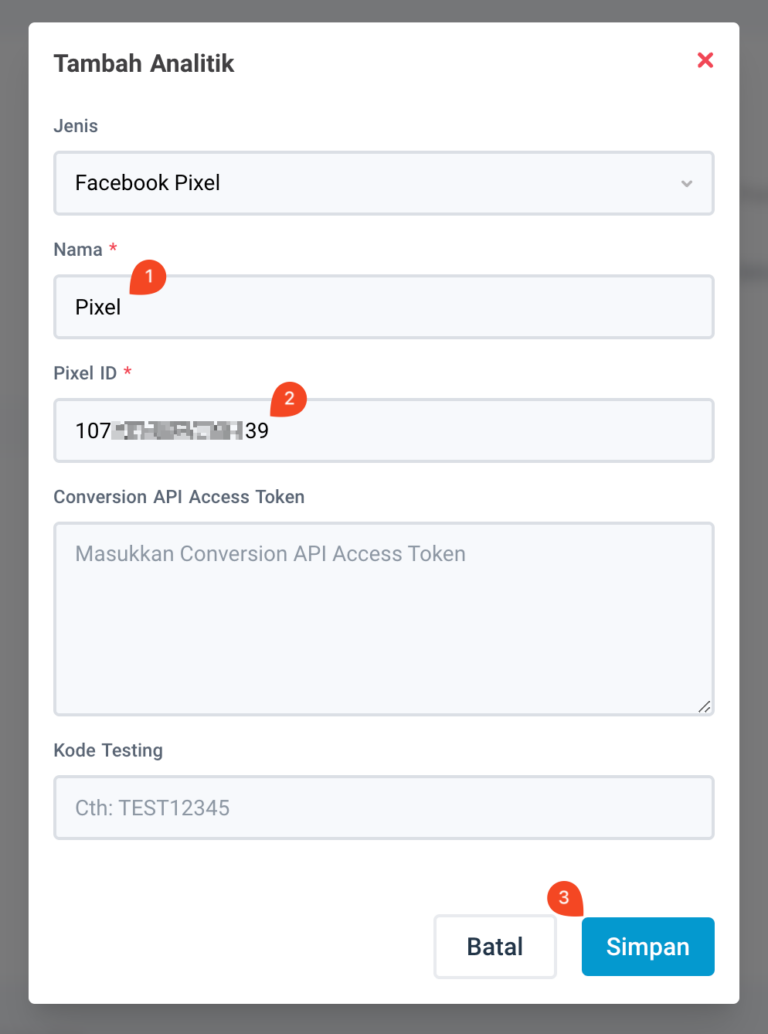Click the Jenis field label

[75, 126]
